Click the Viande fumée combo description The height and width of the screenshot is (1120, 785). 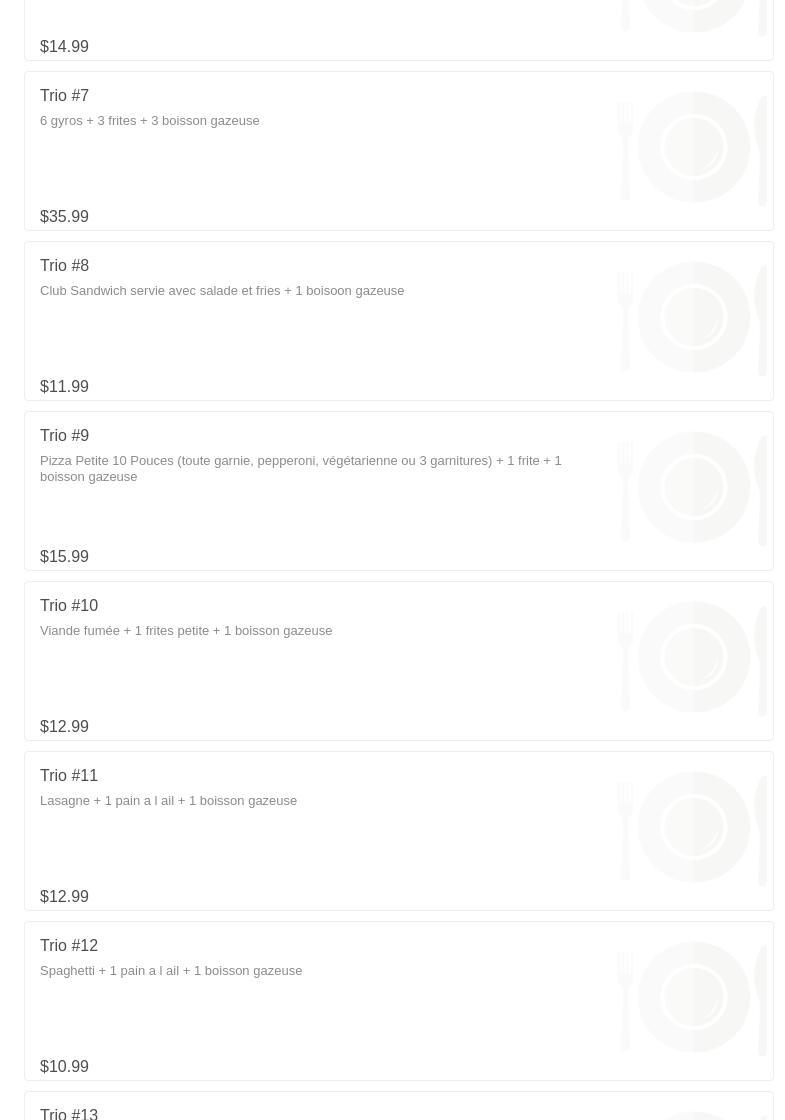click(186, 631)
